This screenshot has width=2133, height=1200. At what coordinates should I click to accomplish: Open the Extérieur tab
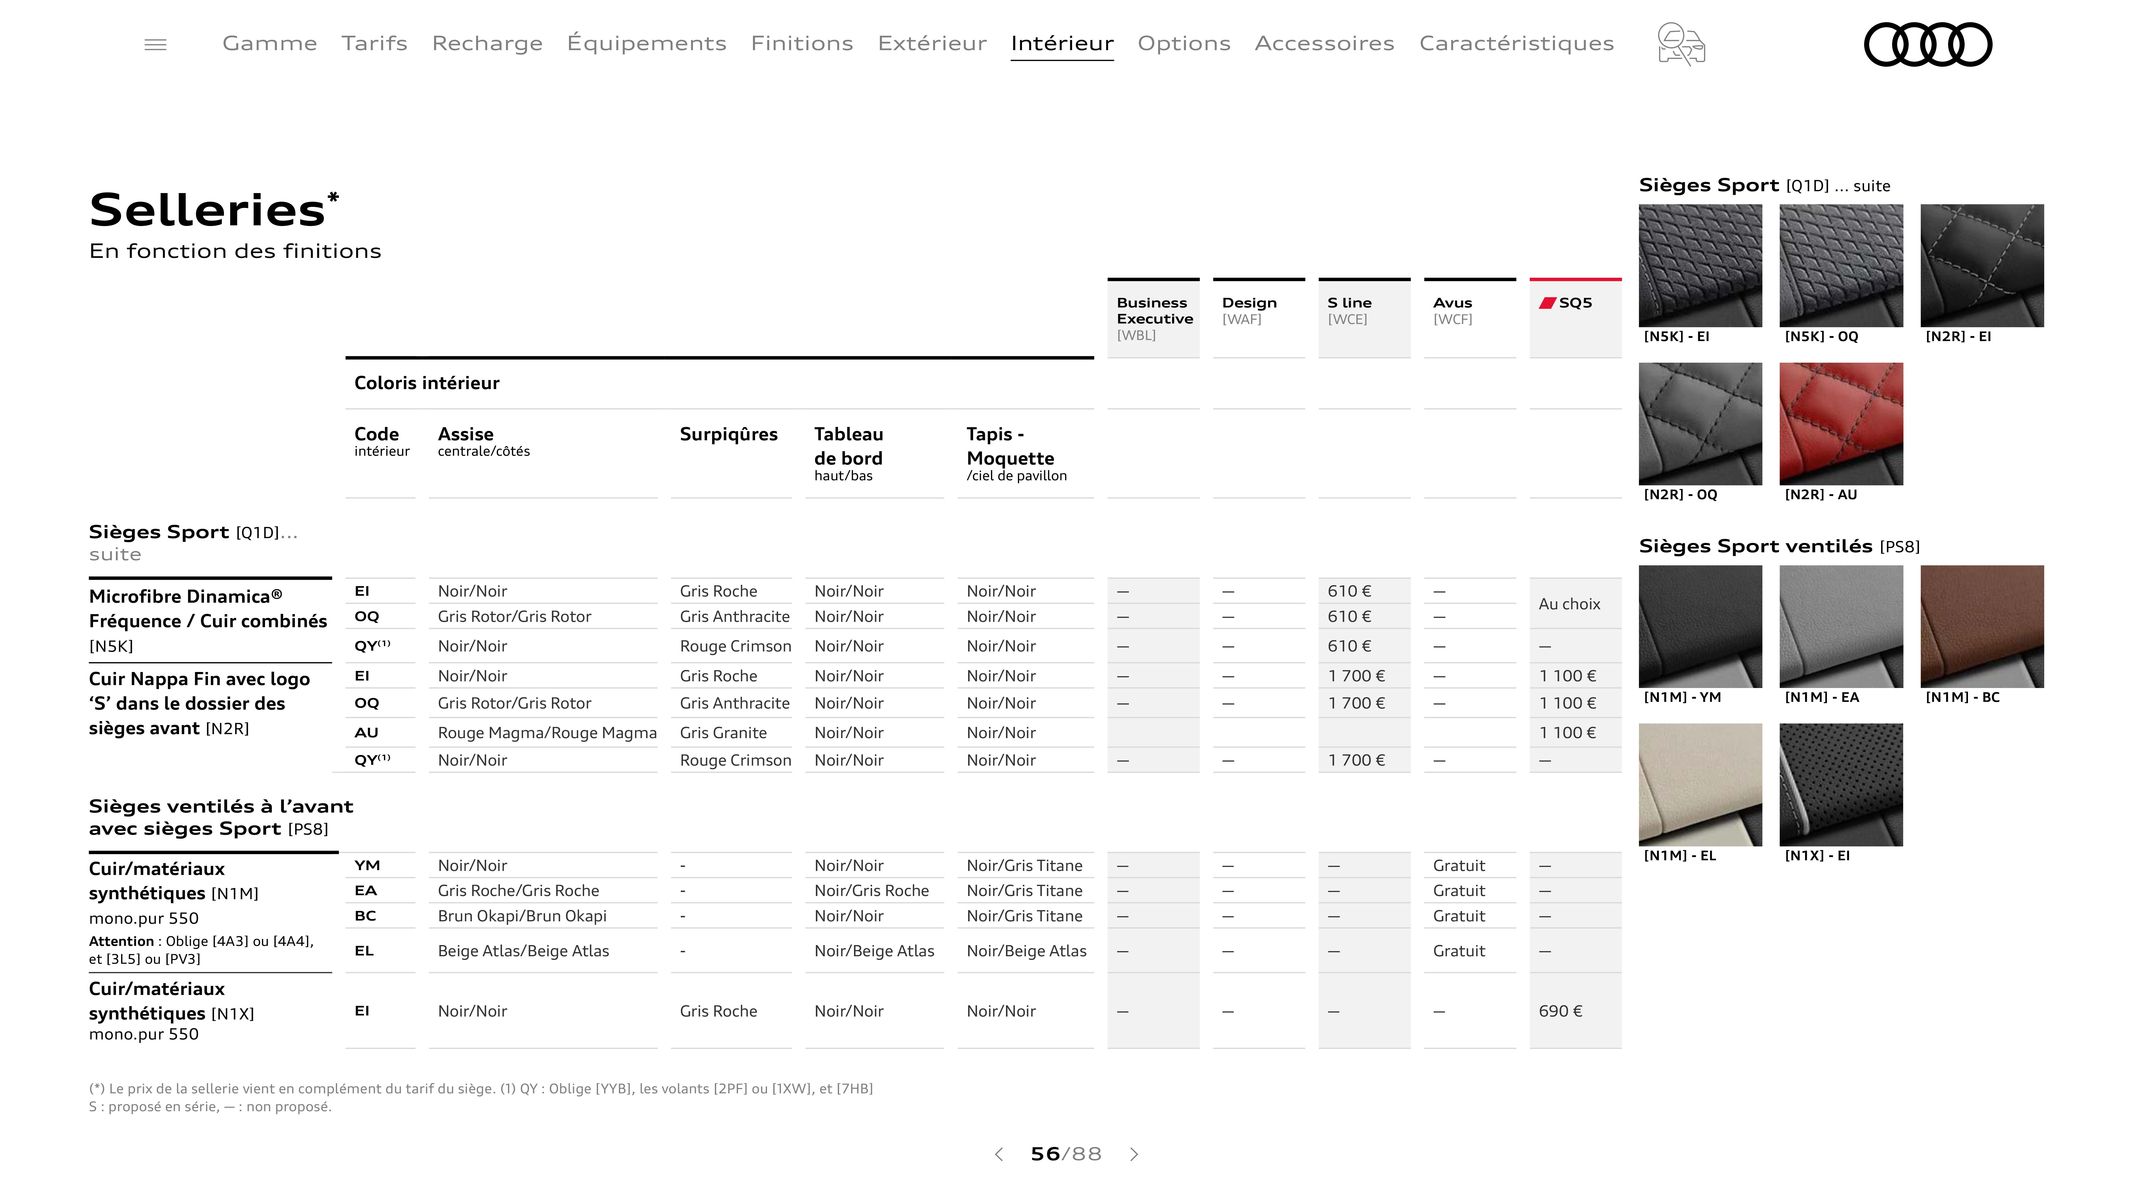pyautogui.click(x=932, y=43)
